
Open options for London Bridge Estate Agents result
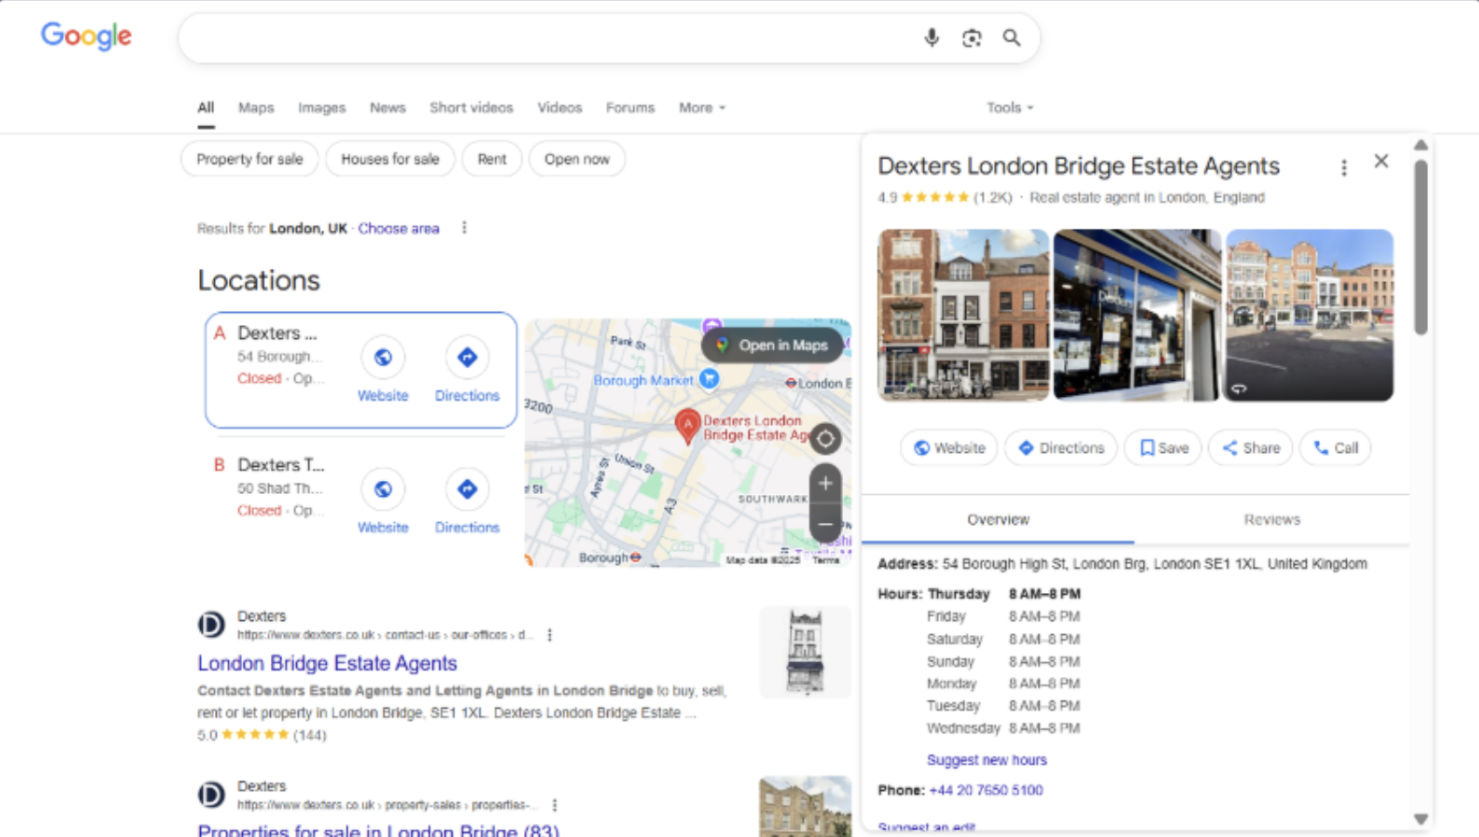550,635
